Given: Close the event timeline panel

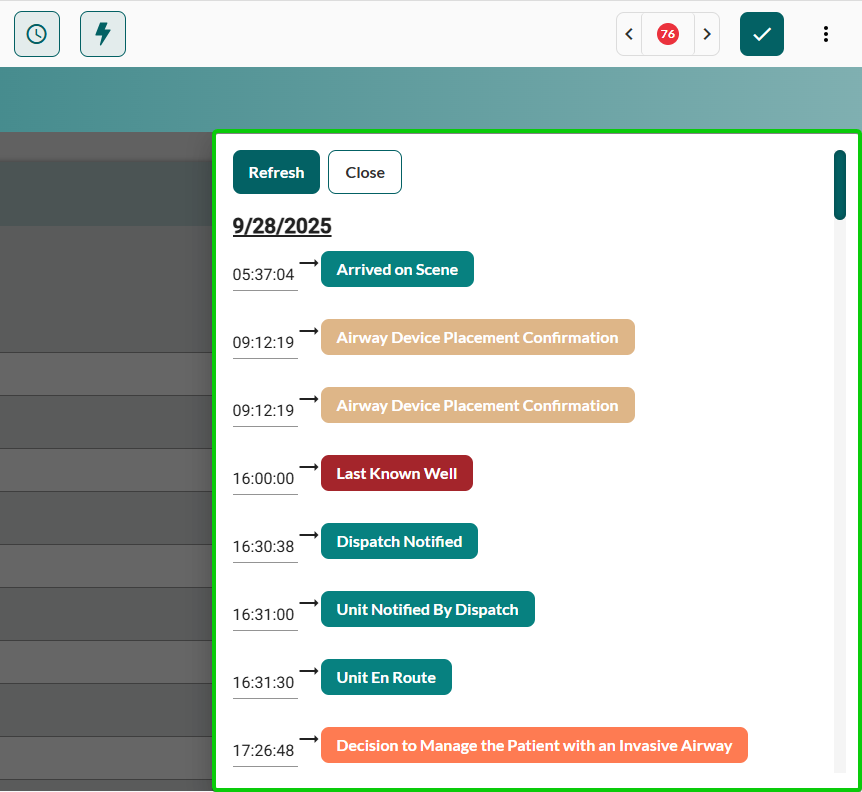Looking at the screenshot, I should pos(364,172).
